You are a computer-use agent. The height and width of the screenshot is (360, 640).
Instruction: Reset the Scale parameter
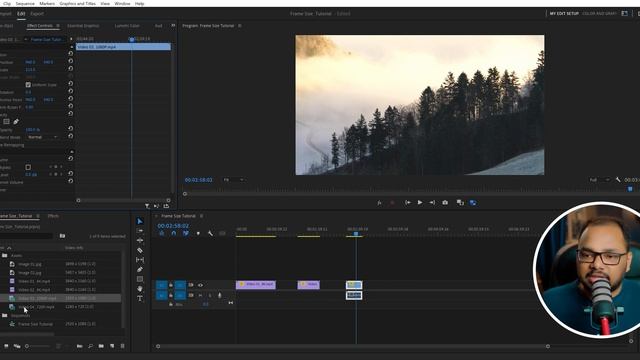pyautogui.click(x=71, y=69)
